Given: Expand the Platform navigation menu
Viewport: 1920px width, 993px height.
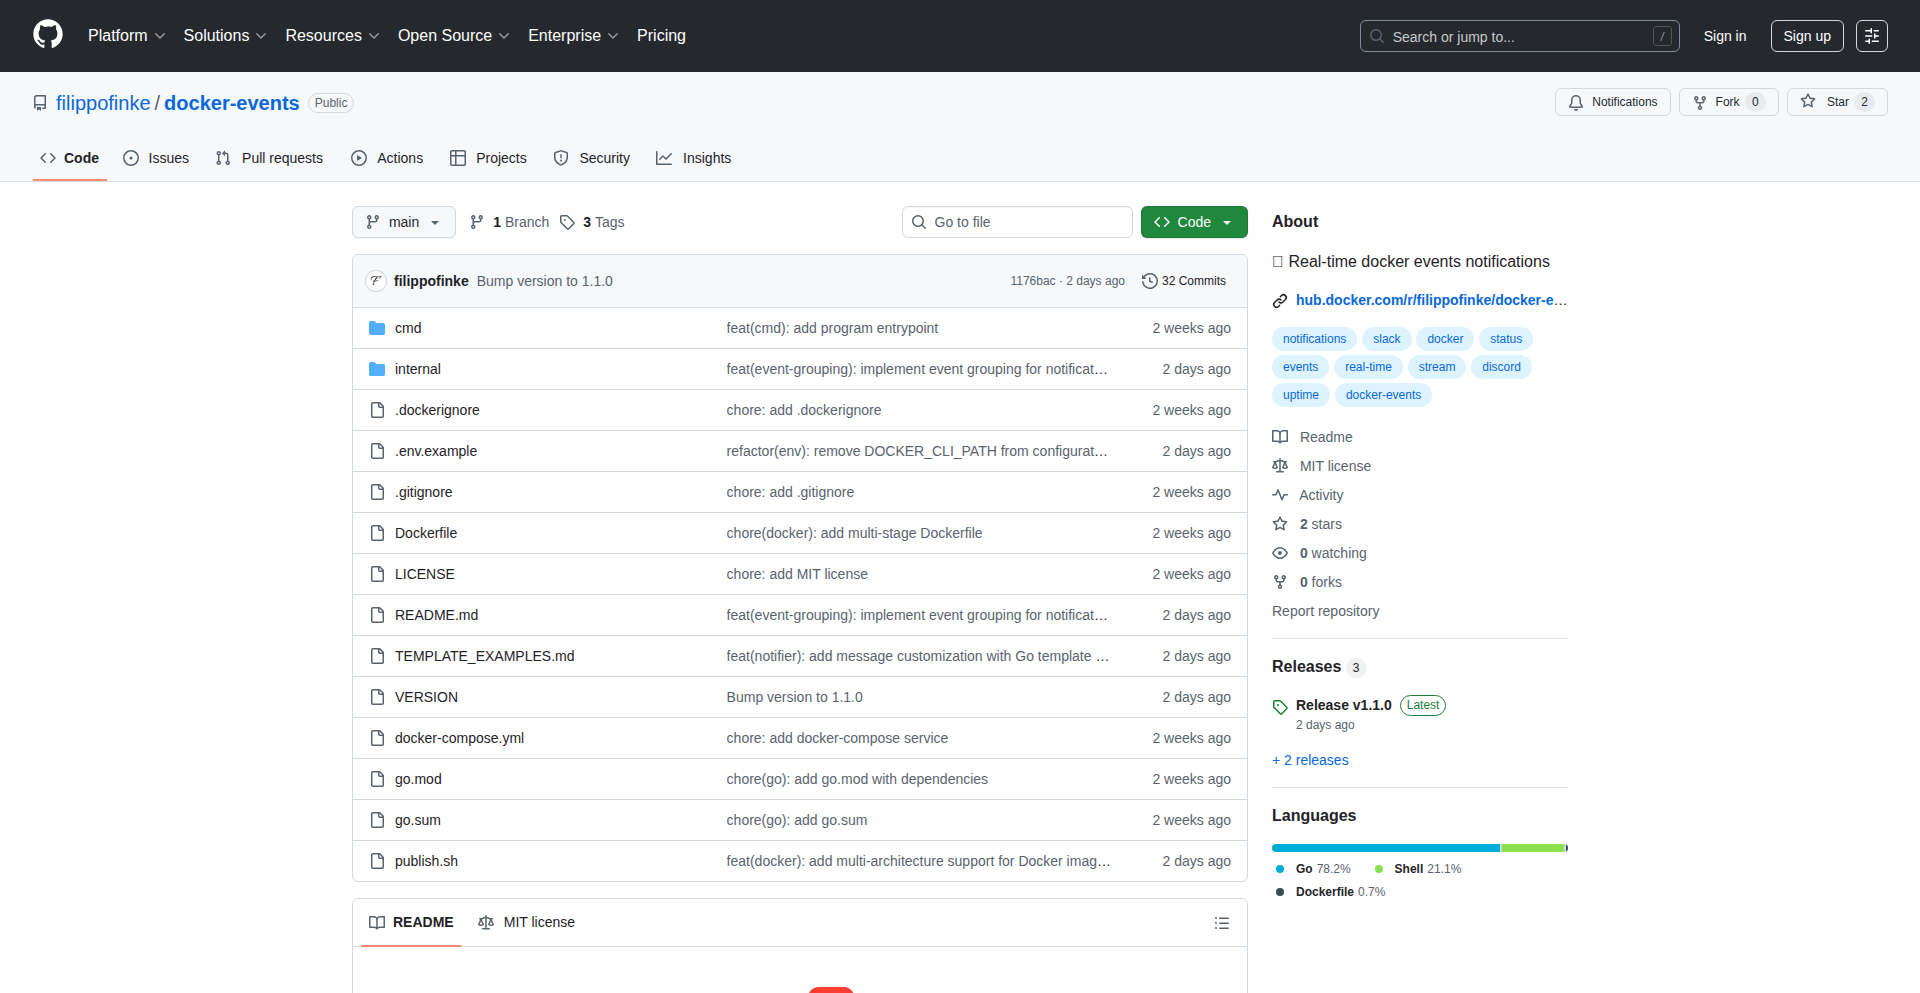Looking at the screenshot, I should 126,36.
